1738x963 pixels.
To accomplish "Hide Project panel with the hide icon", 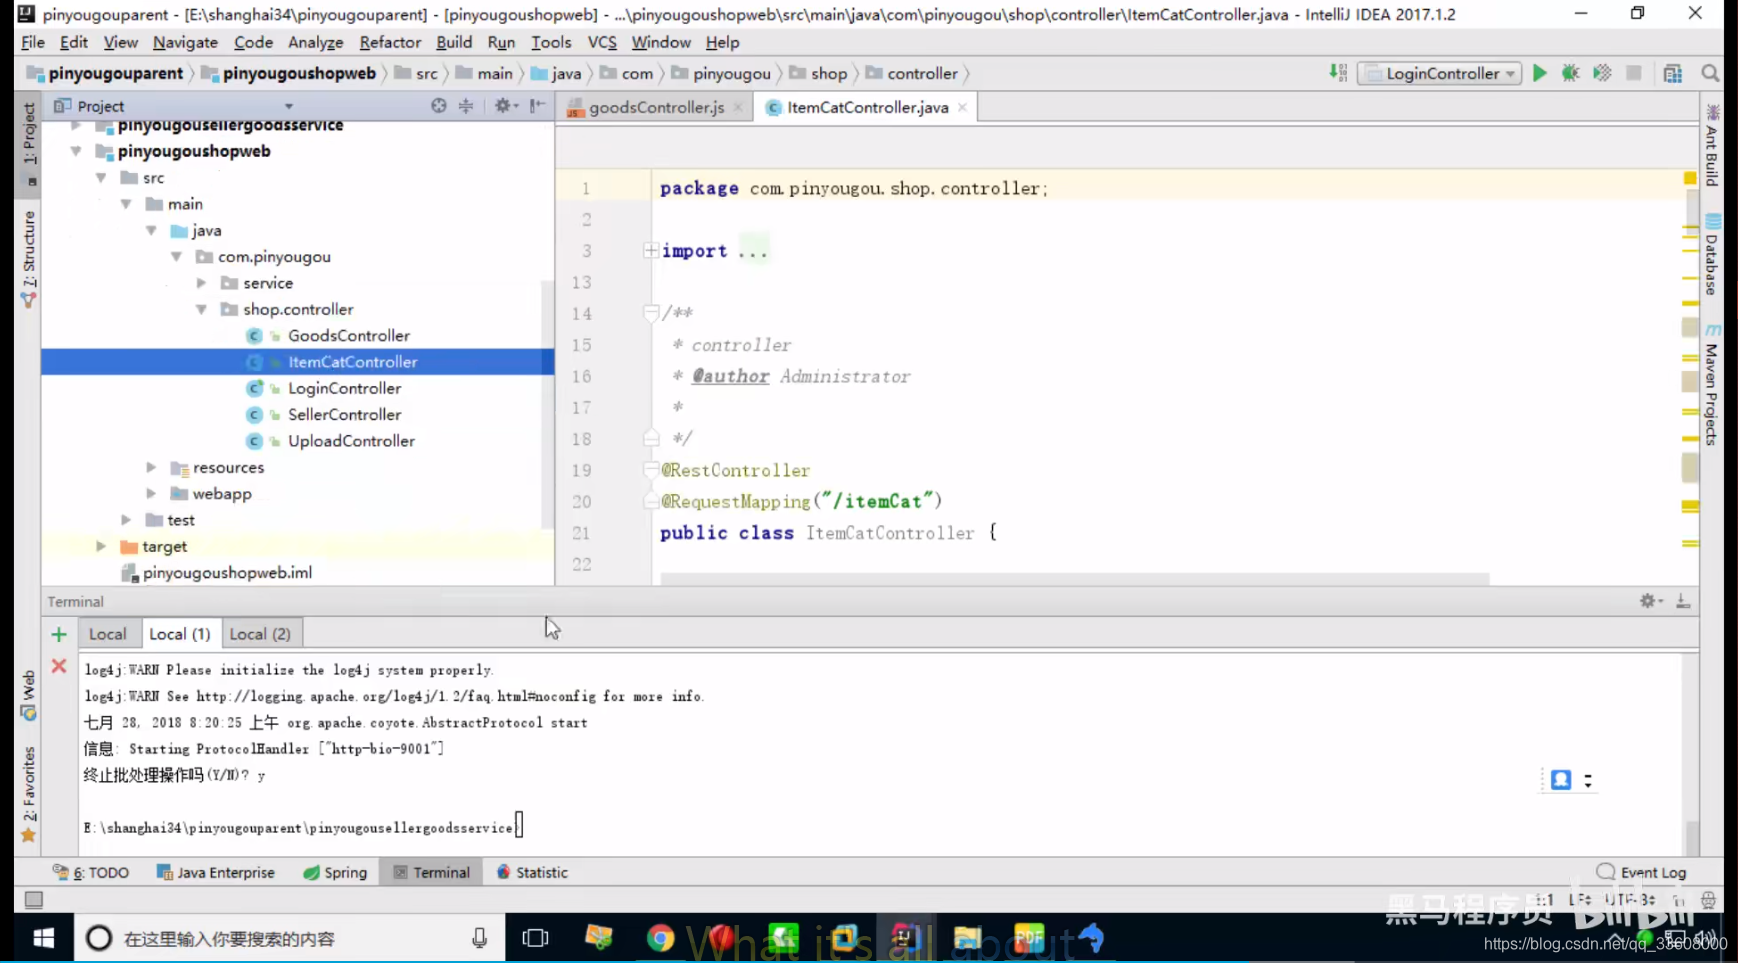I will 538,106.
